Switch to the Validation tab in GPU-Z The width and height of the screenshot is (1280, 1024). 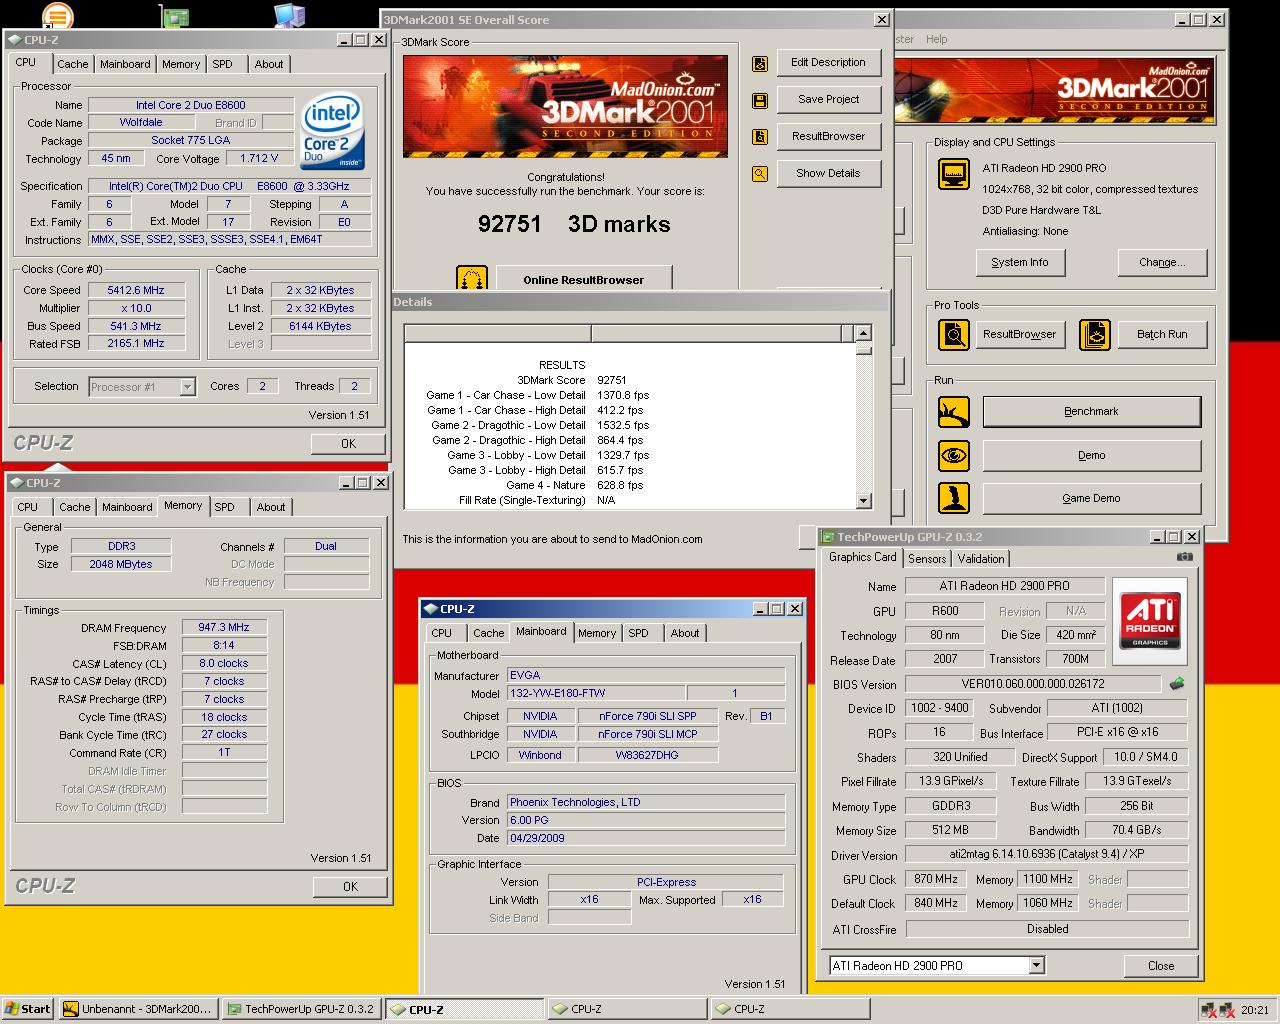pyautogui.click(x=981, y=559)
